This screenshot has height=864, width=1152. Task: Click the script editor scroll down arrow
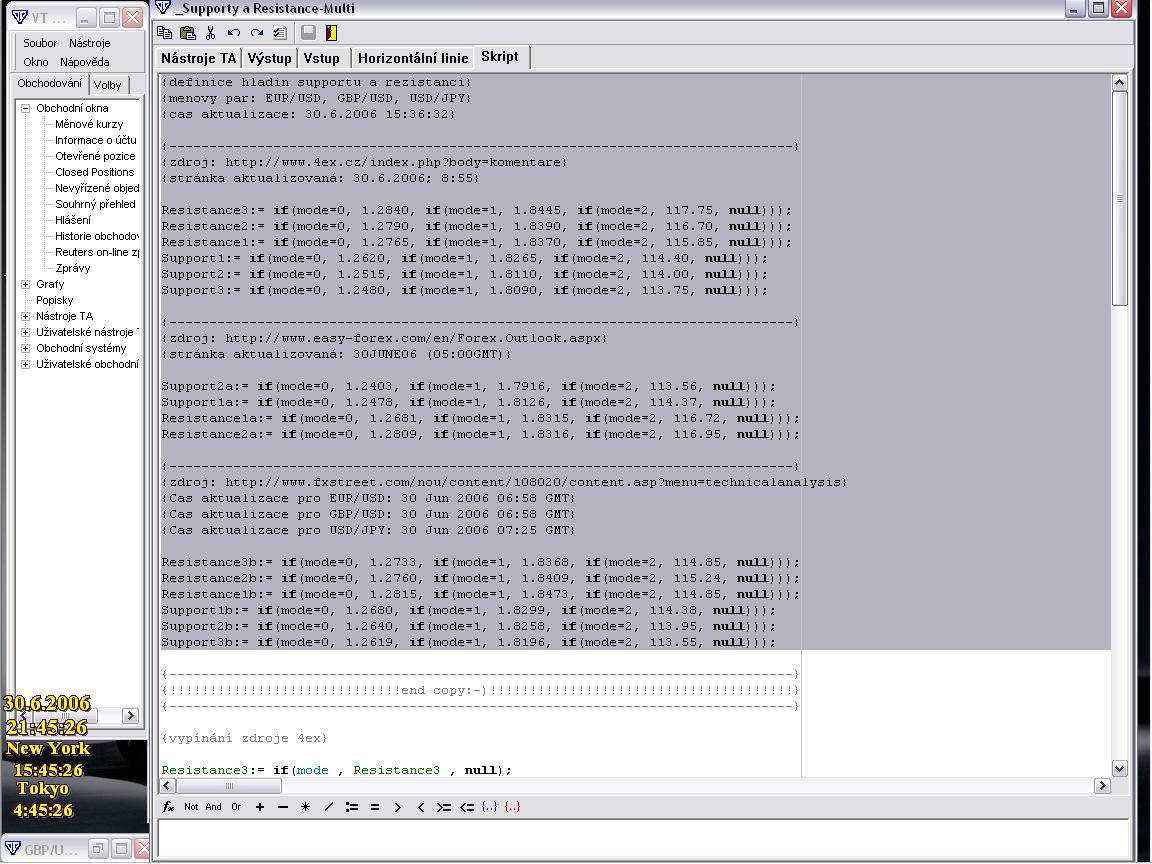pyautogui.click(x=1119, y=769)
